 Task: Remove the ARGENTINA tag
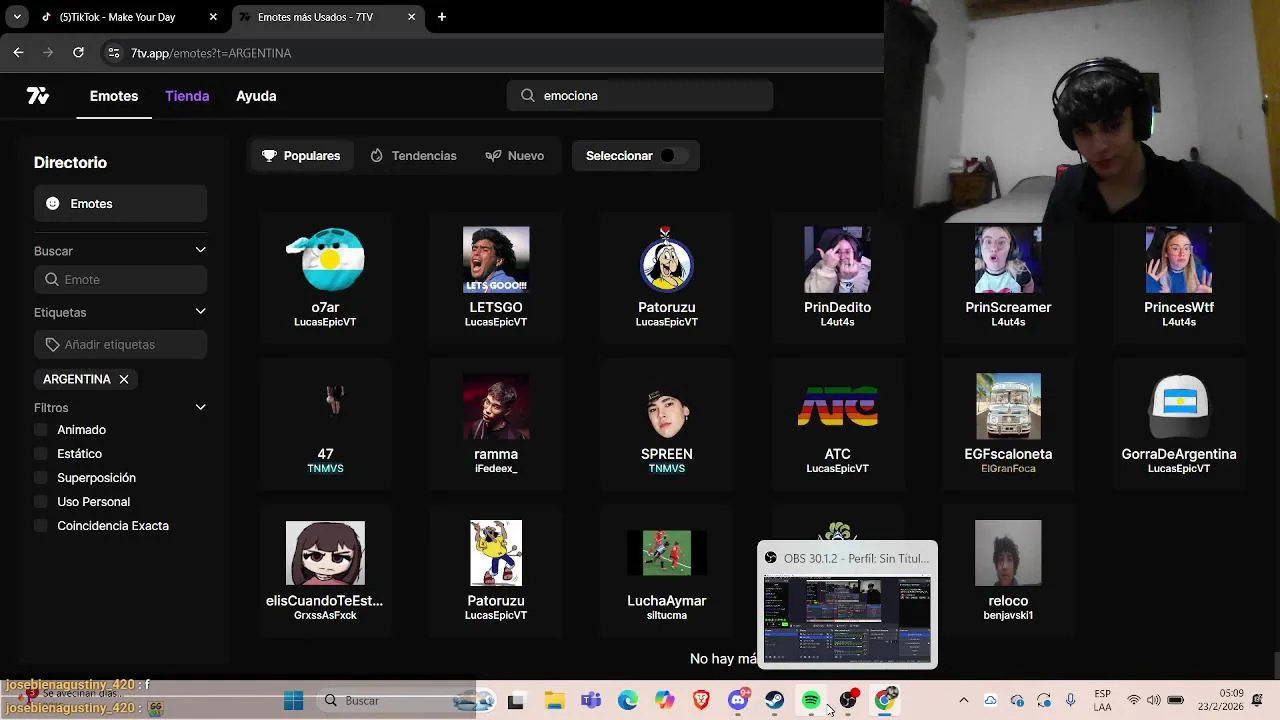124,380
